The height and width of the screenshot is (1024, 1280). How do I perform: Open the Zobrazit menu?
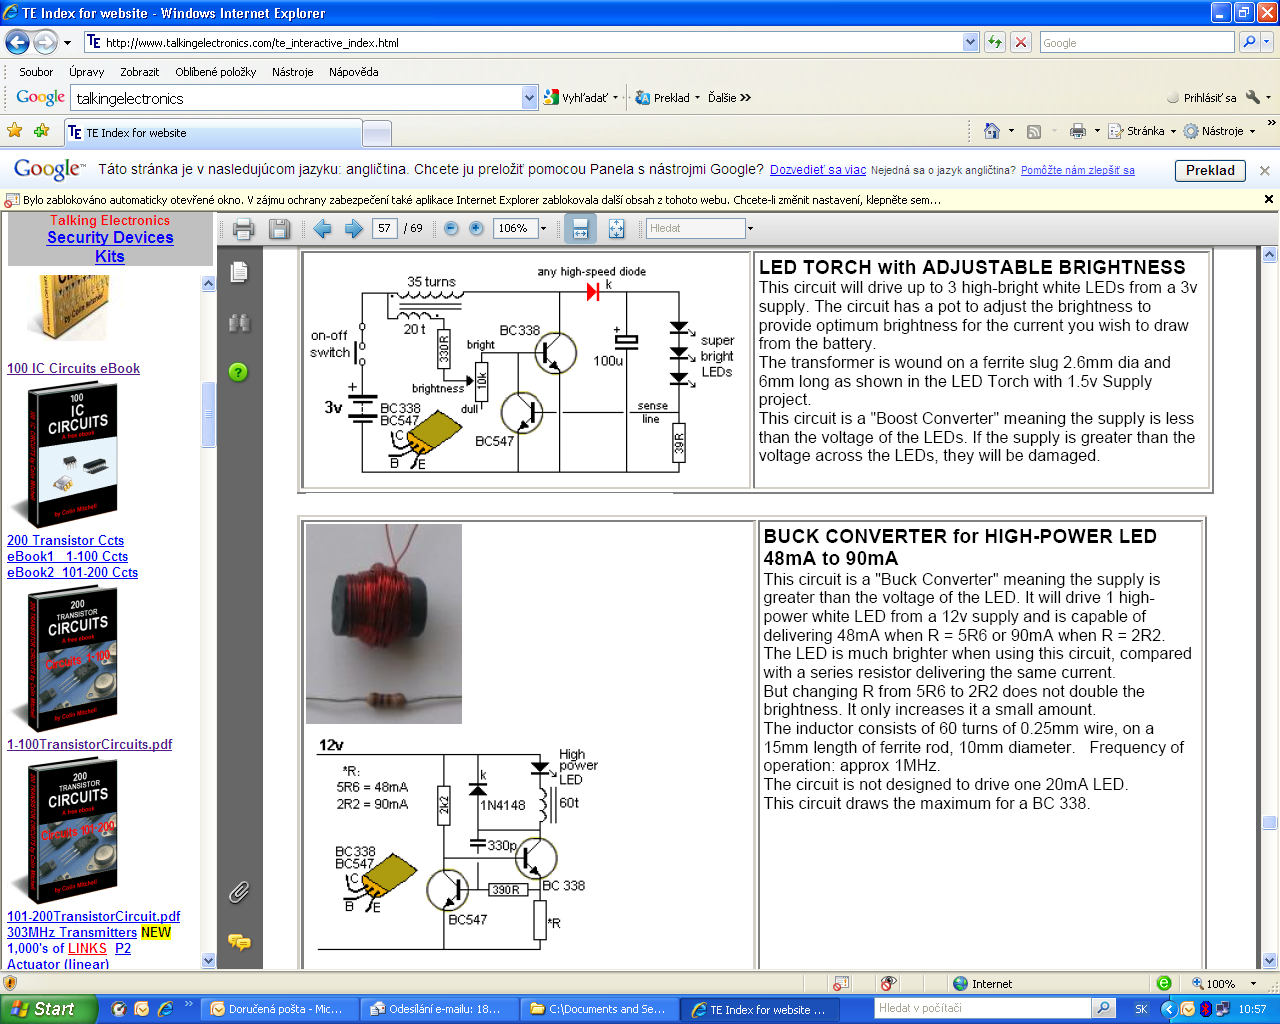point(140,72)
